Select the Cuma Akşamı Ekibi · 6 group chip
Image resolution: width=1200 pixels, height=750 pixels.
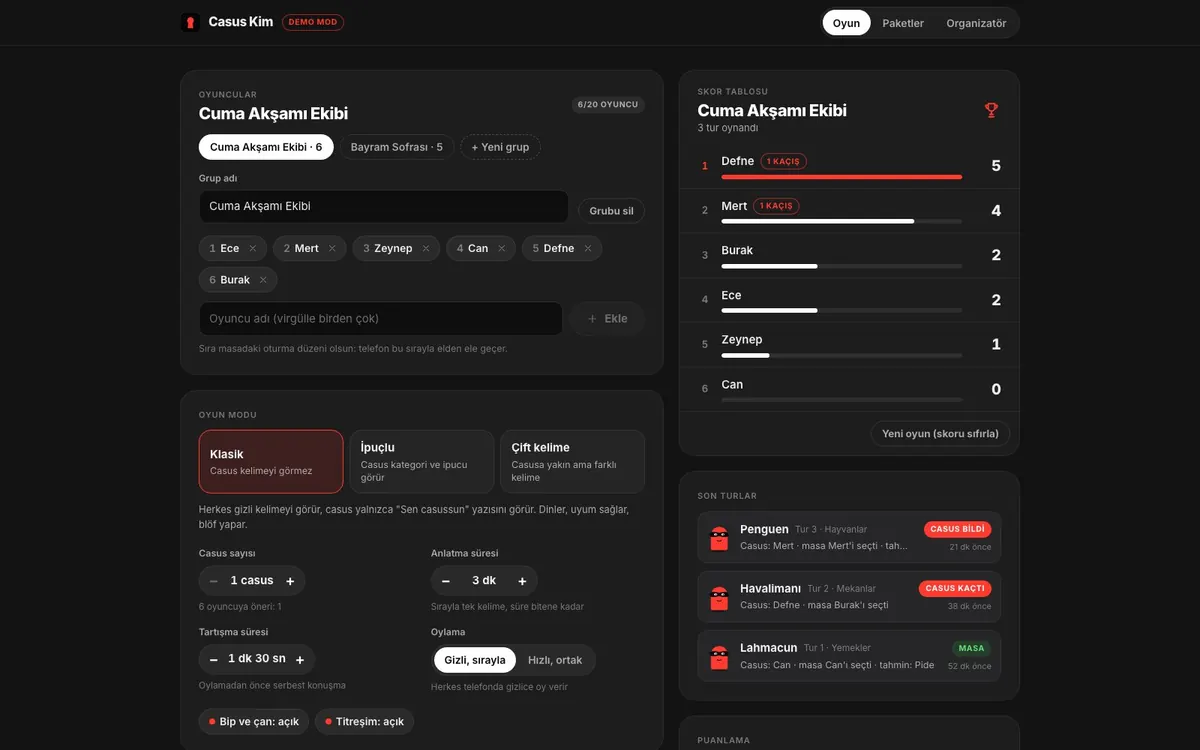pos(266,147)
